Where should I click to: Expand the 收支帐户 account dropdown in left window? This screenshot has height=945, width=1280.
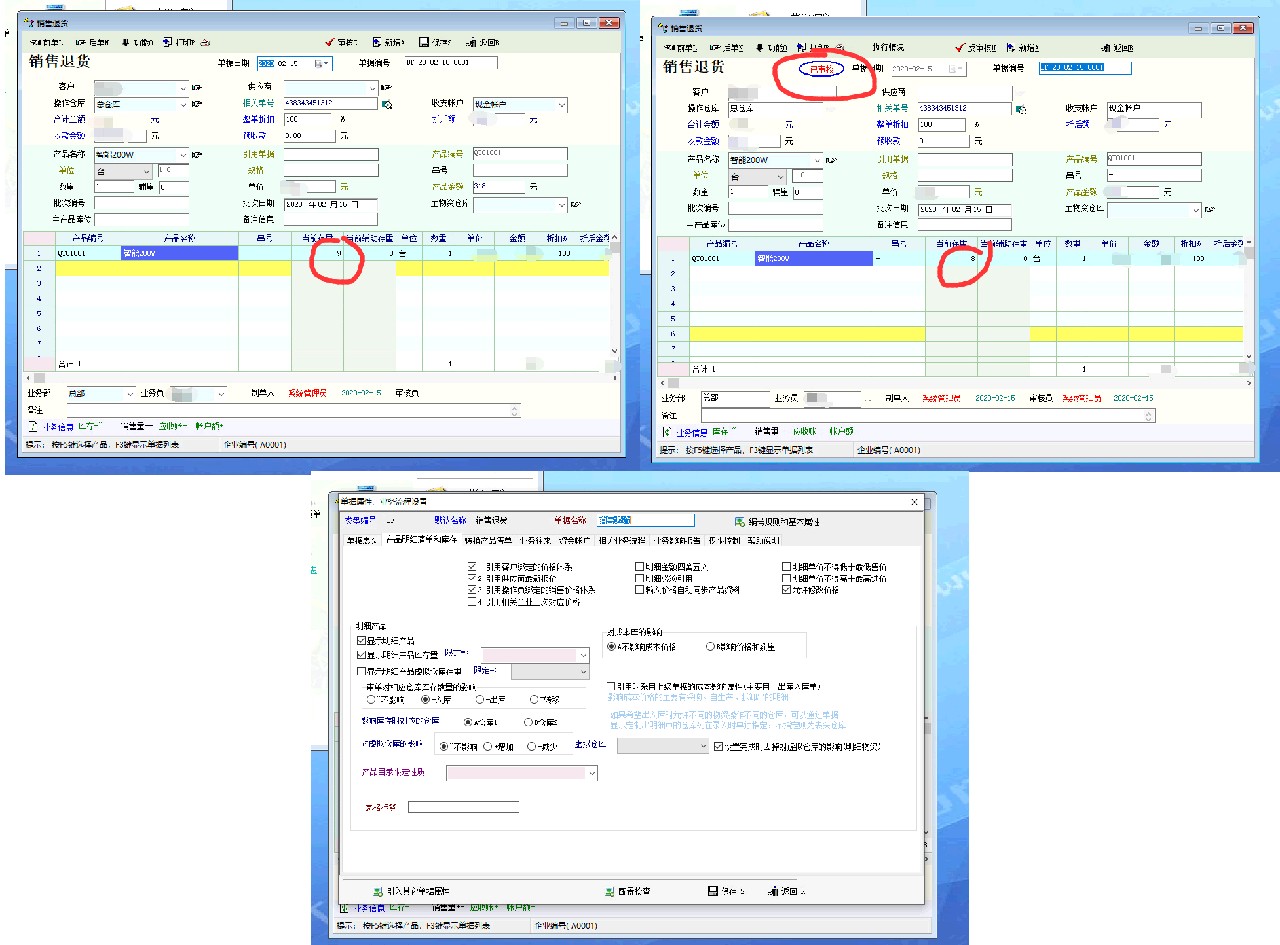pos(561,104)
